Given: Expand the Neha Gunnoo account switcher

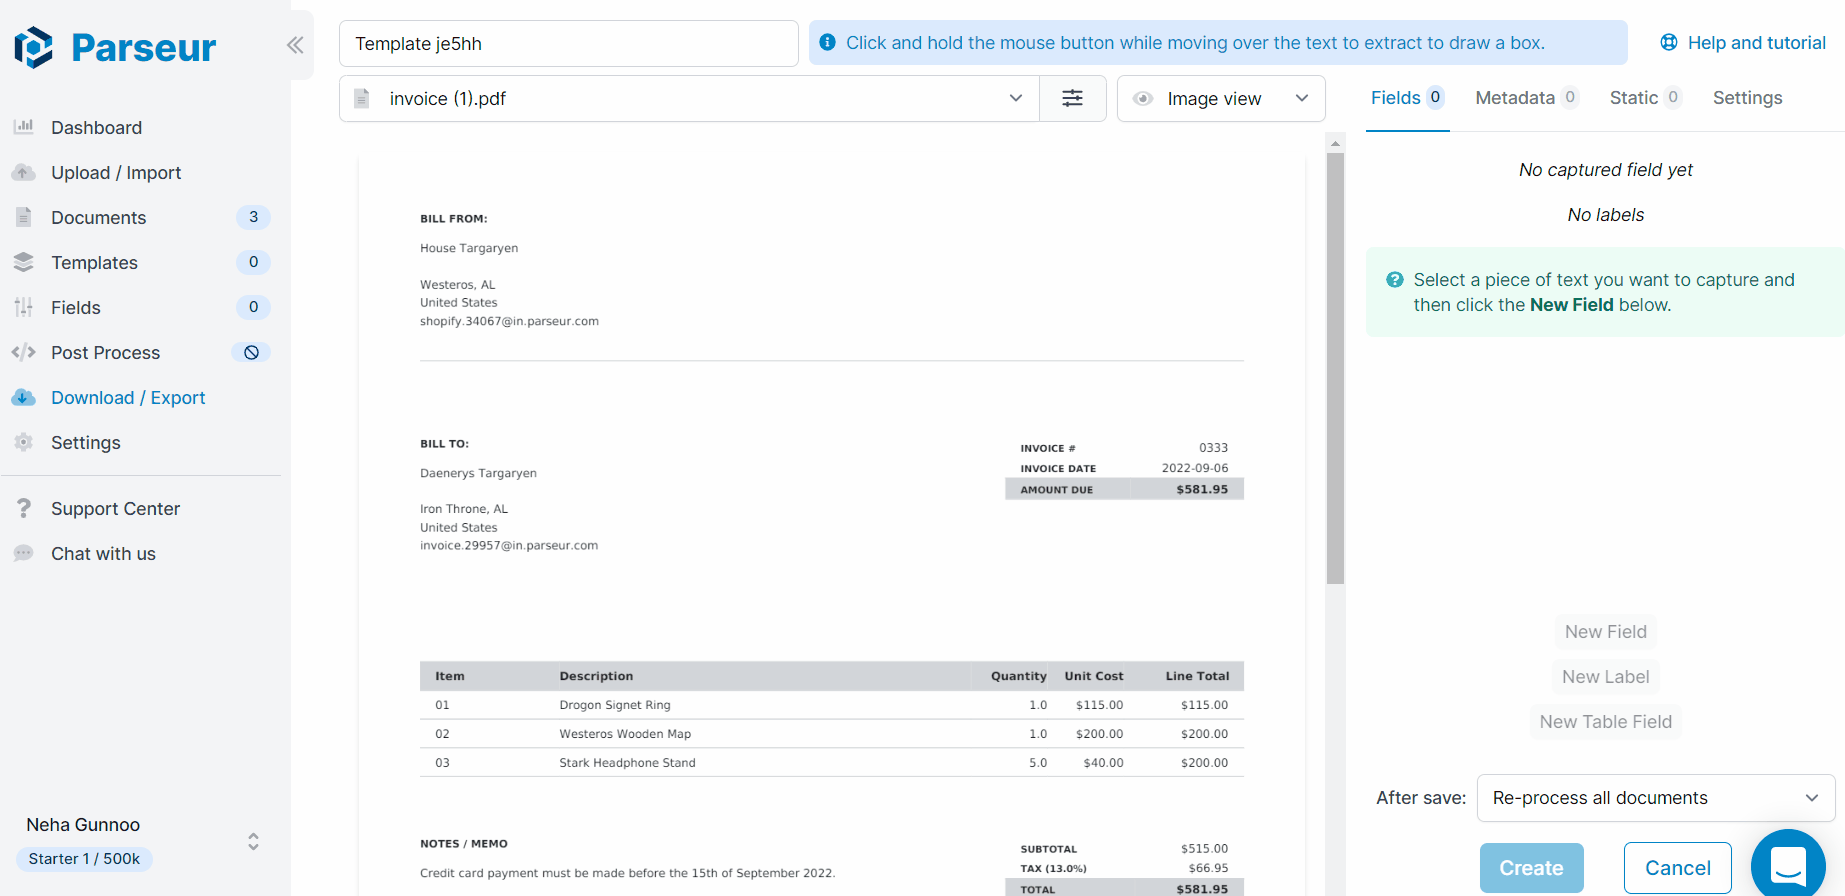Looking at the screenshot, I should pyautogui.click(x=253, y=841).
